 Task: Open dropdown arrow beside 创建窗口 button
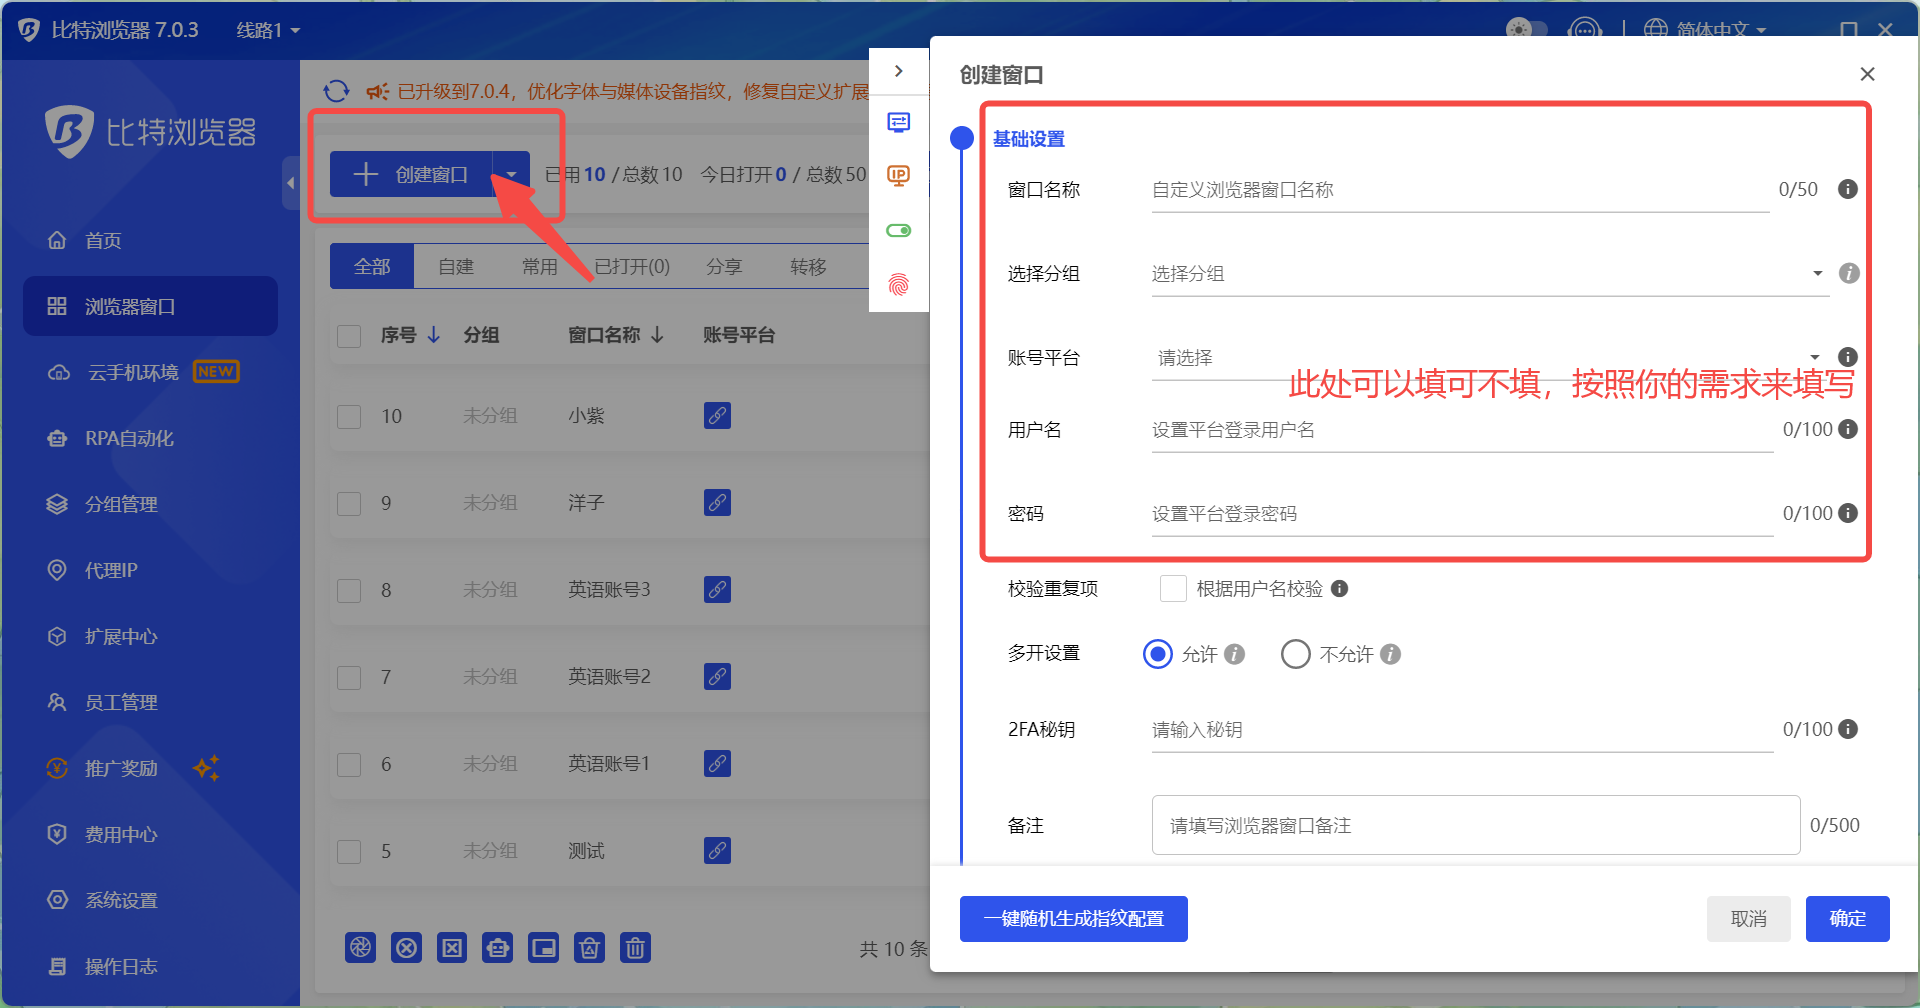point(511,174)
